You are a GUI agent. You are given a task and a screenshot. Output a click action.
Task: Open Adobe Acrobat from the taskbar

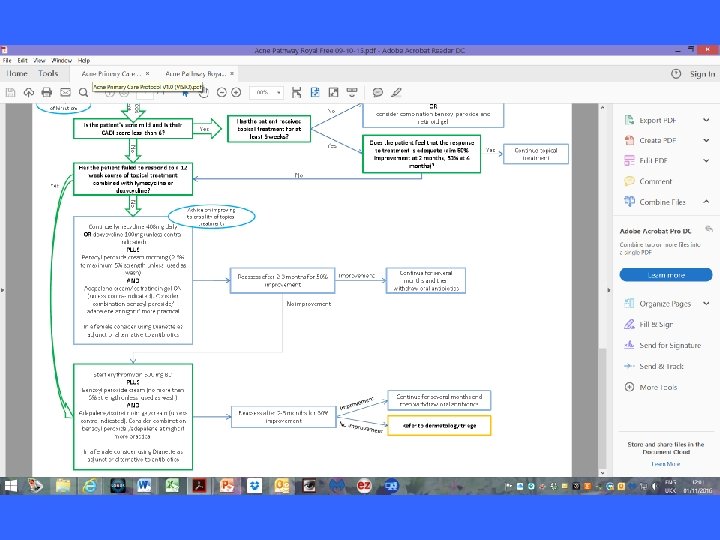click(x=199, y=486)
